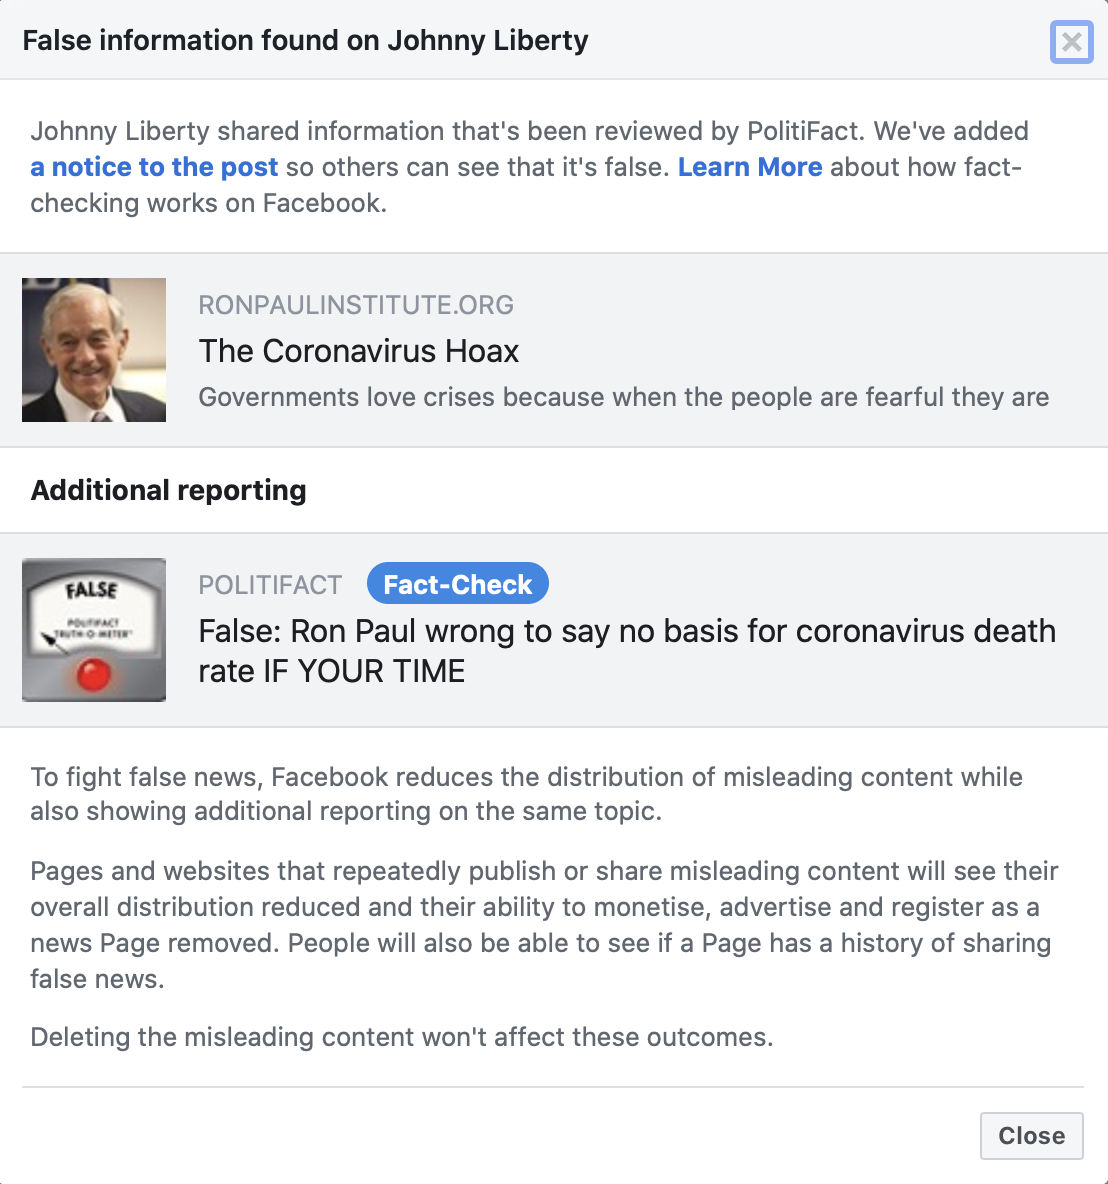Click the article snippet 'Governments love crises' text
Viewport: 1108px width, 1184px height.
624,397
